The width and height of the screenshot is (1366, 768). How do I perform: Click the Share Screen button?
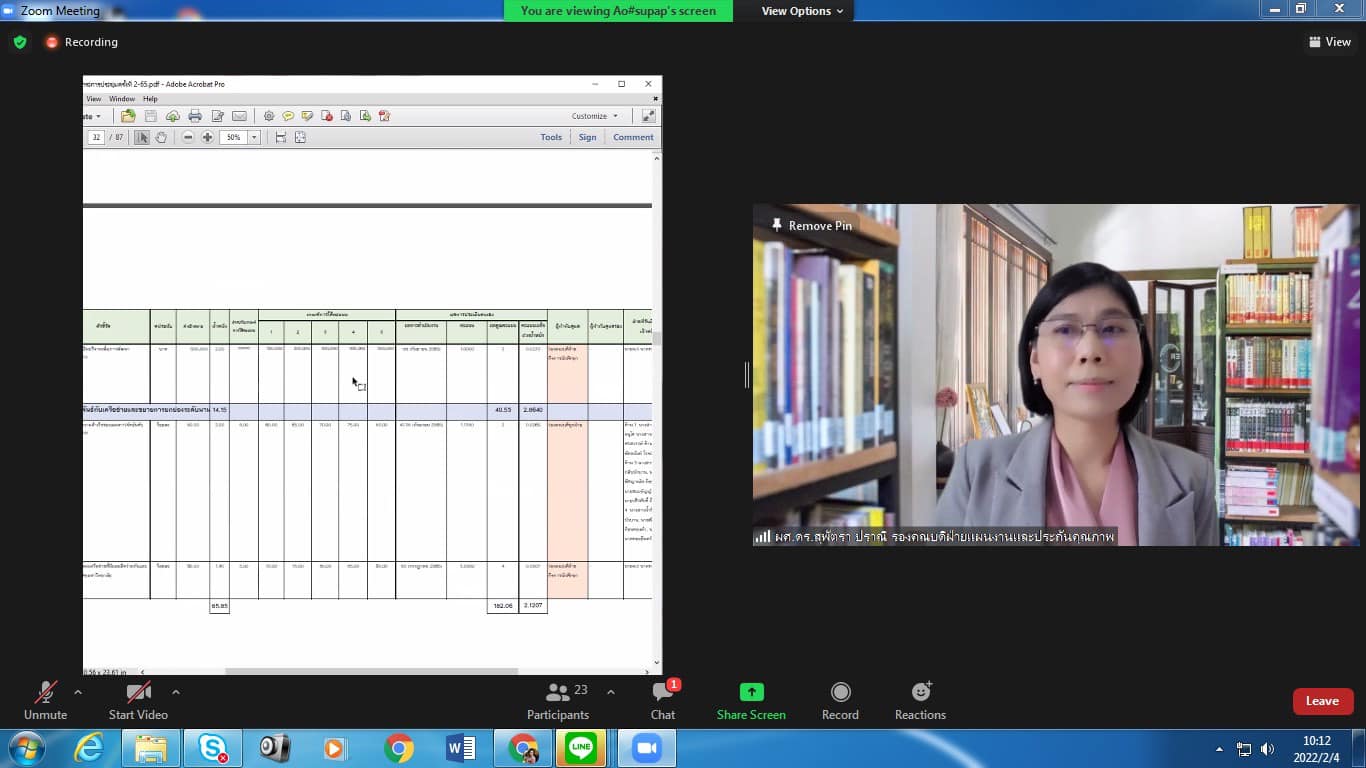[751, 700]
